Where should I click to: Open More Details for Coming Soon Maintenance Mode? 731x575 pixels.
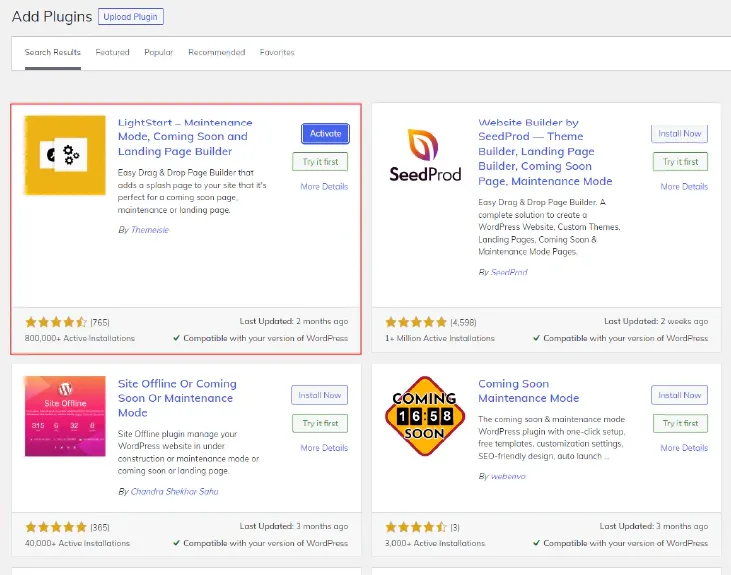684,448
